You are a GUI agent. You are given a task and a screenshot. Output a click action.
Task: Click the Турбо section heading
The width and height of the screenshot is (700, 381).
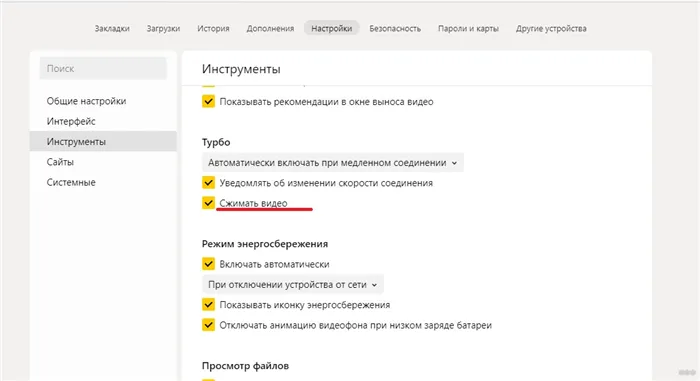click(216, 142)
